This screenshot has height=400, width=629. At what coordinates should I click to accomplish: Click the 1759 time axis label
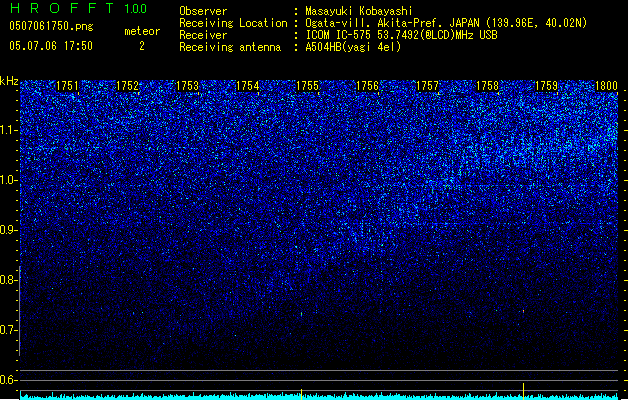pos(547,86)
